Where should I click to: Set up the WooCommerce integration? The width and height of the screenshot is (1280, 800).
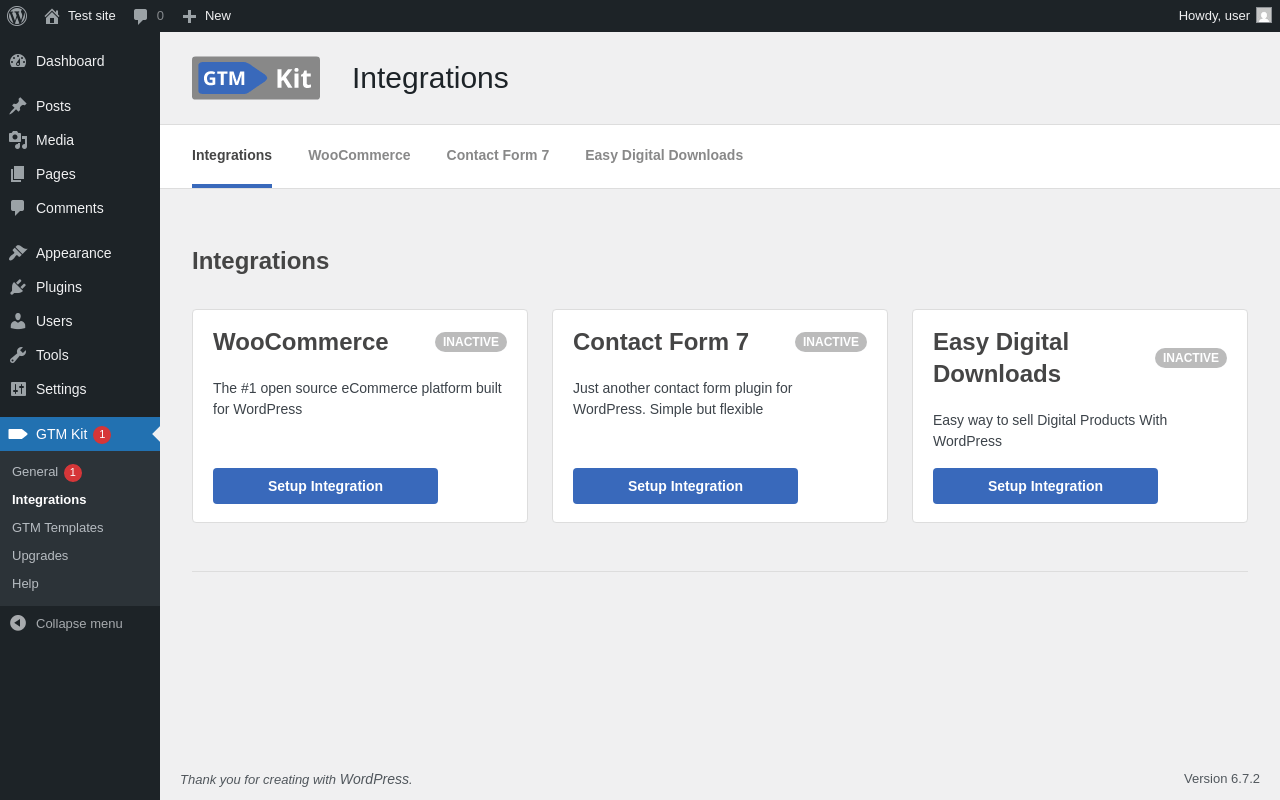pos(325,486)
